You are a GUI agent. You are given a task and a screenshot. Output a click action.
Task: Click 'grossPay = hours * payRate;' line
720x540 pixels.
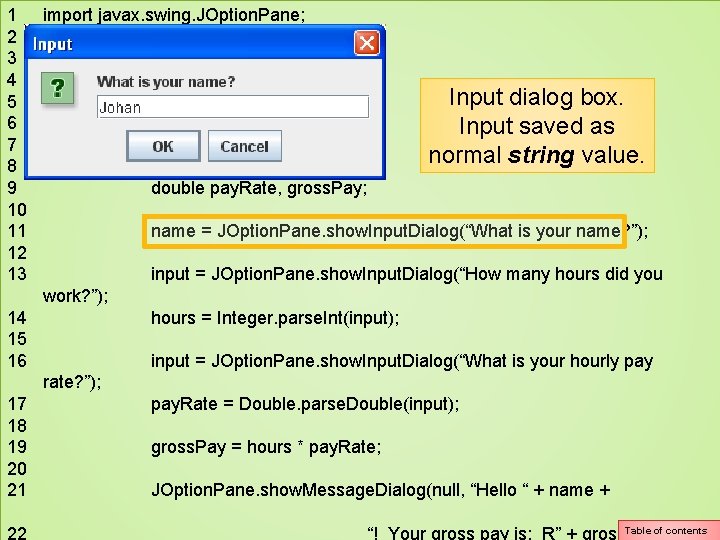pyautogui.click(x=266, y=447)
